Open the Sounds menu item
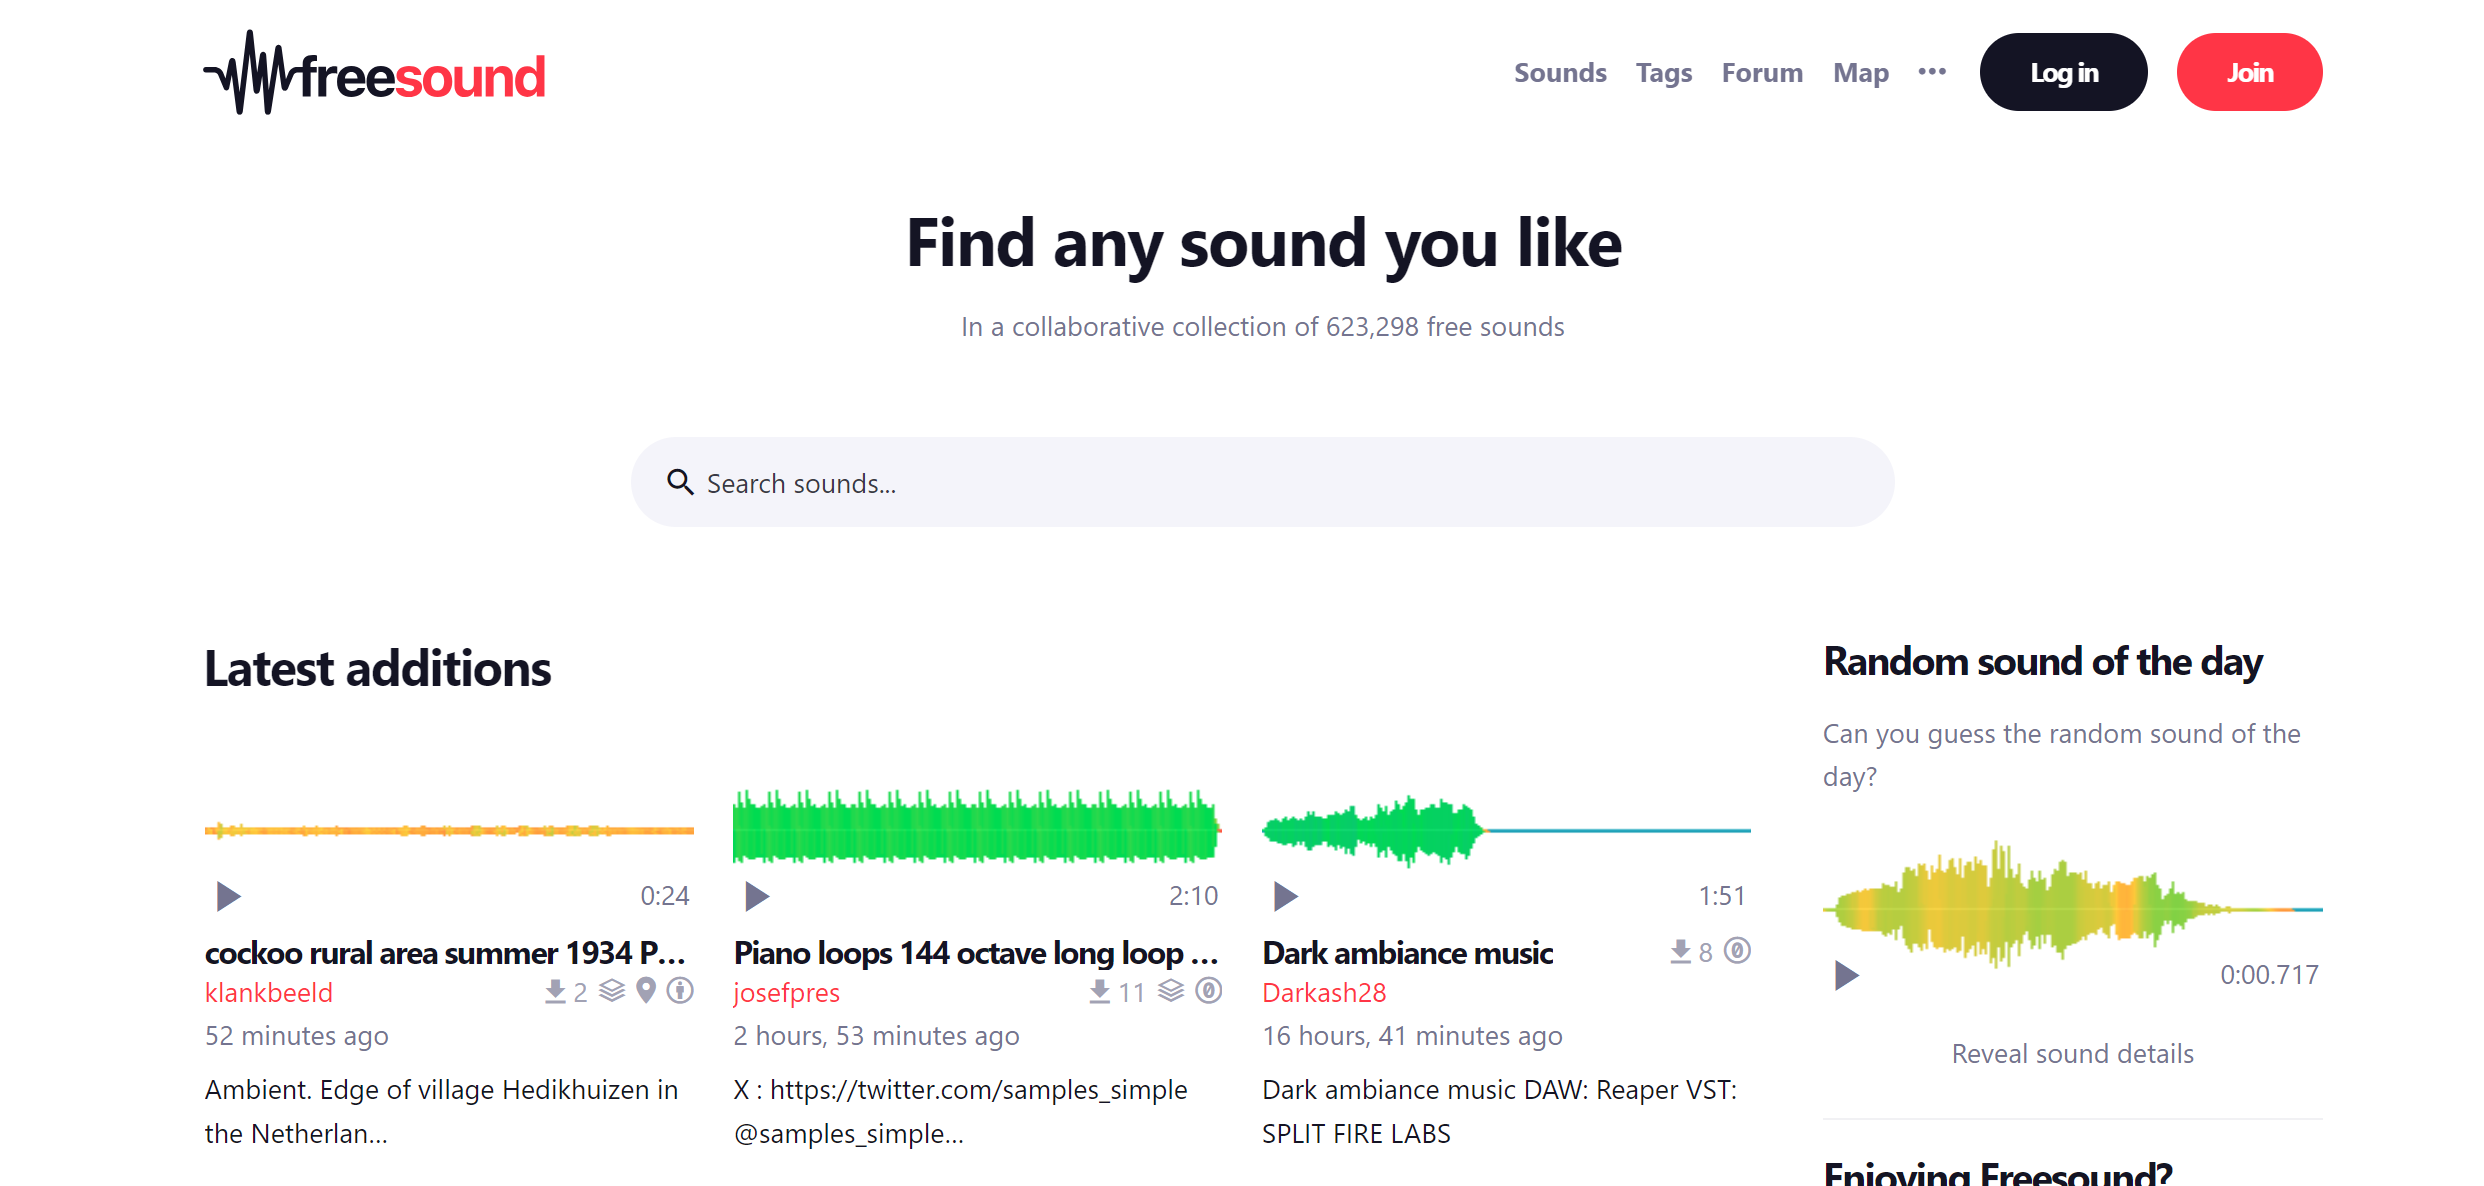Image resolution: width=2484 pixels, height=1186 pixels. click(1560, 71)
